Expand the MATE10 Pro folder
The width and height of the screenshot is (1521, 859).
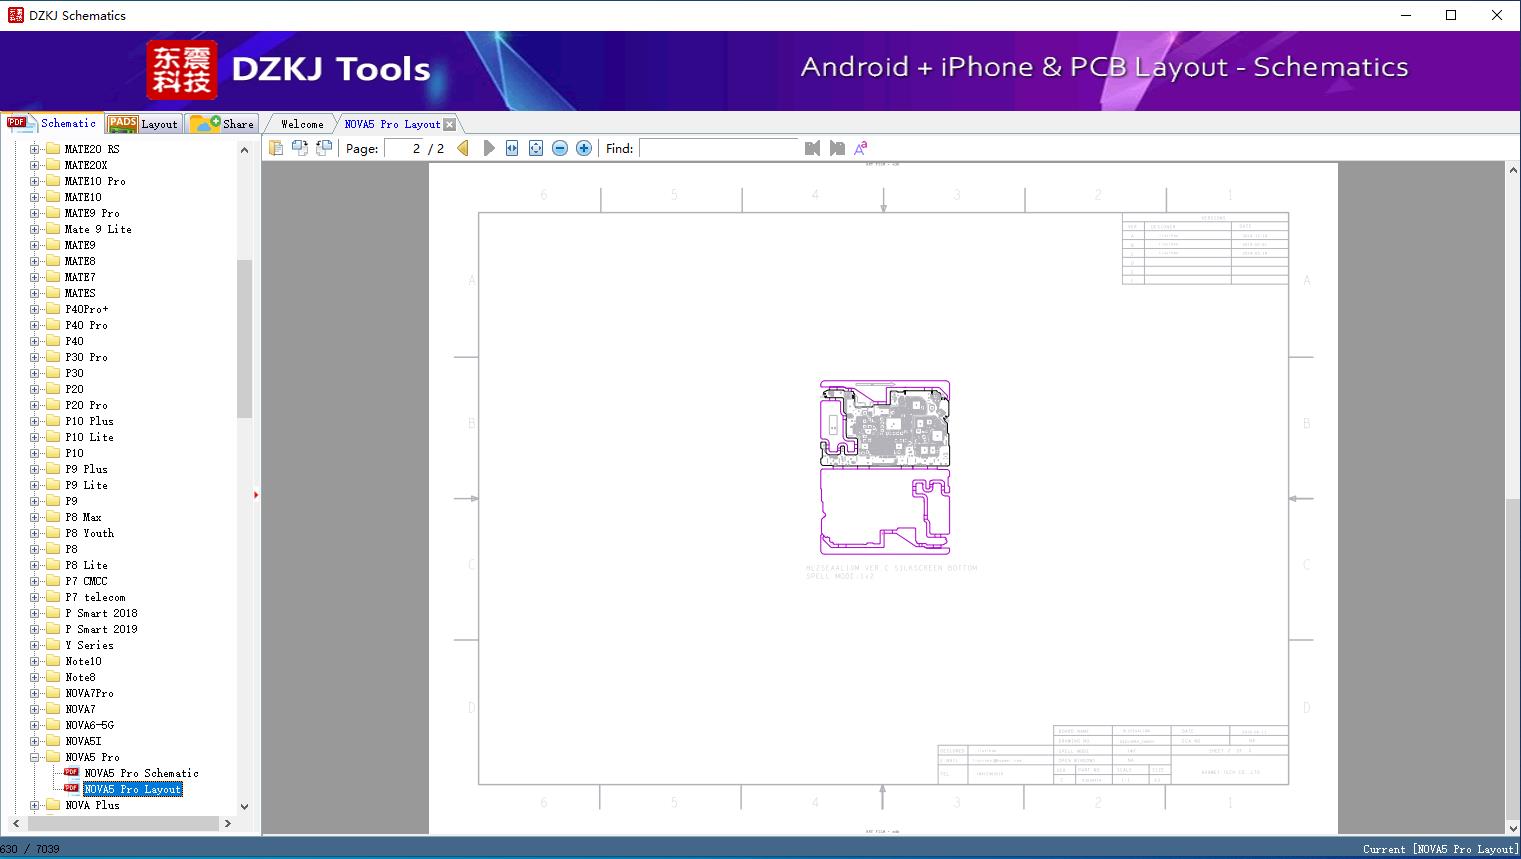point(35,181)
